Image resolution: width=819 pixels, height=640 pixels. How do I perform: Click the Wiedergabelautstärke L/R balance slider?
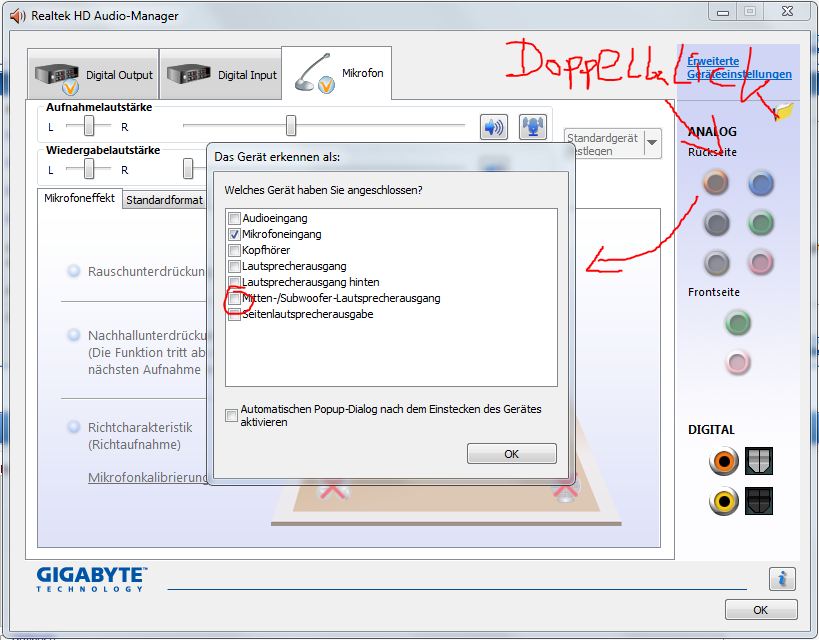point(89,169)
